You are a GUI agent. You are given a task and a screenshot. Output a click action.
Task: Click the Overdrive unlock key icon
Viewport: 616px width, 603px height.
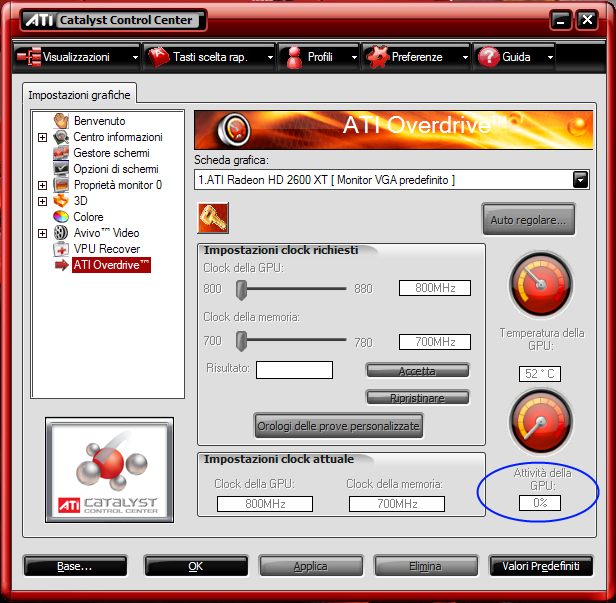pyautogui.click(x=213, y=218)
